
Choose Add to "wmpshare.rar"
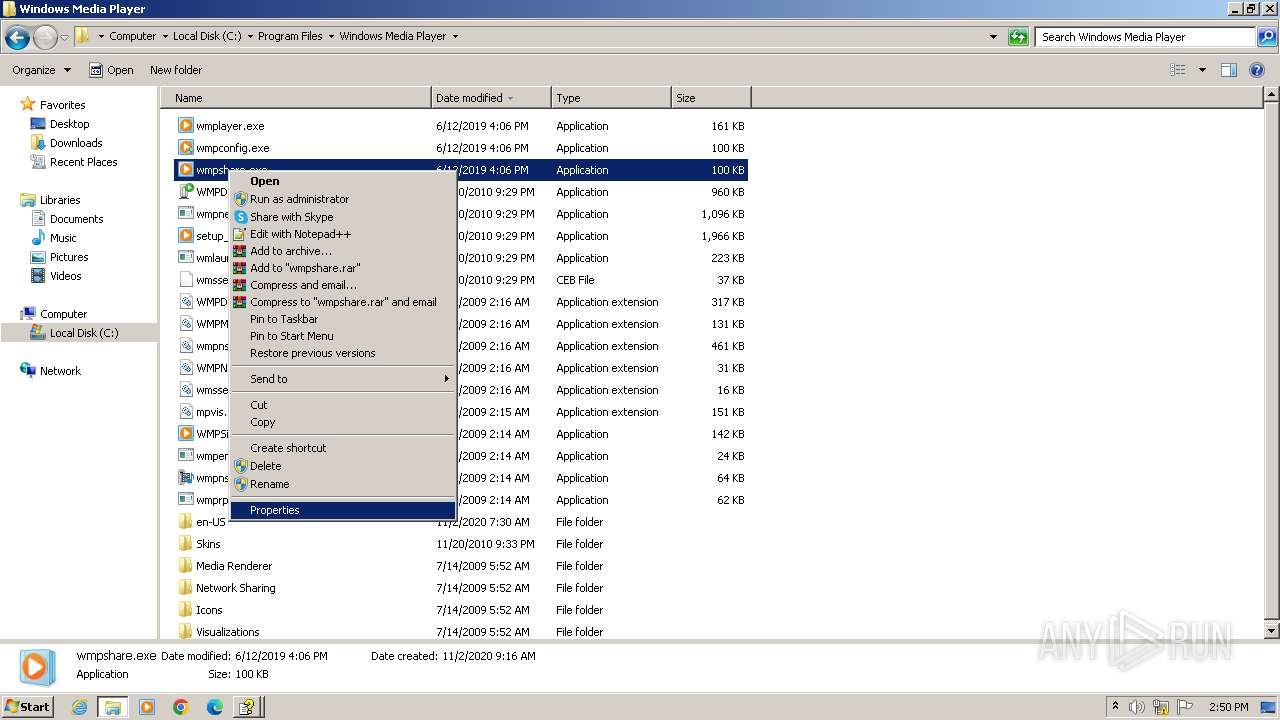pos(343,268)
